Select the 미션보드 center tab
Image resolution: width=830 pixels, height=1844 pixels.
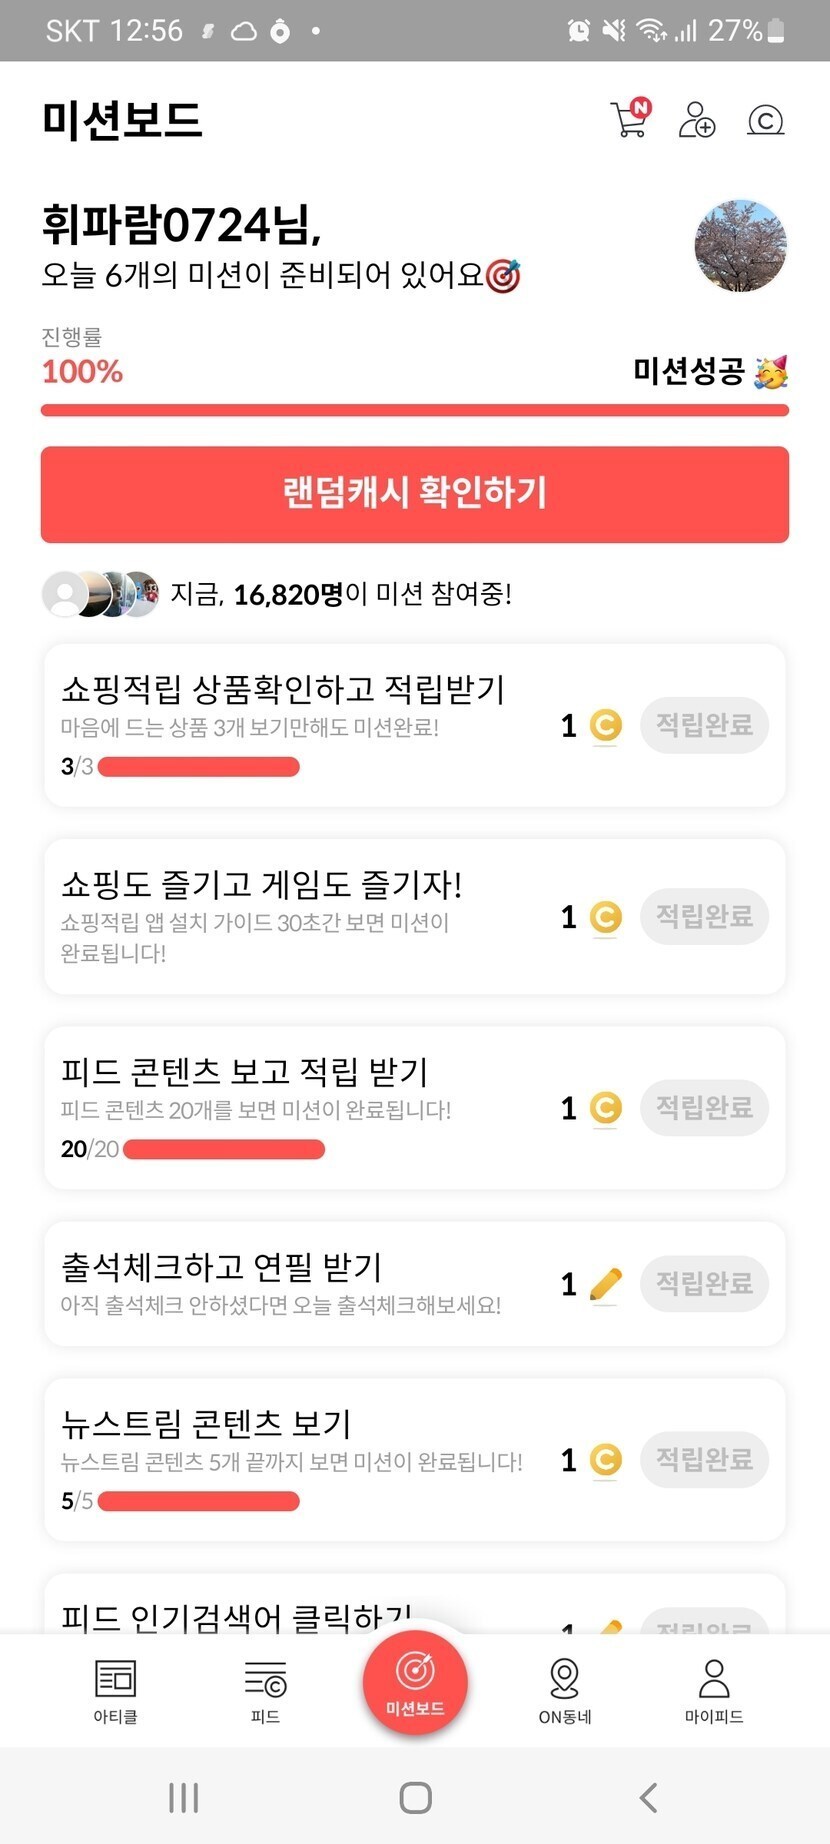(415, 1682)
